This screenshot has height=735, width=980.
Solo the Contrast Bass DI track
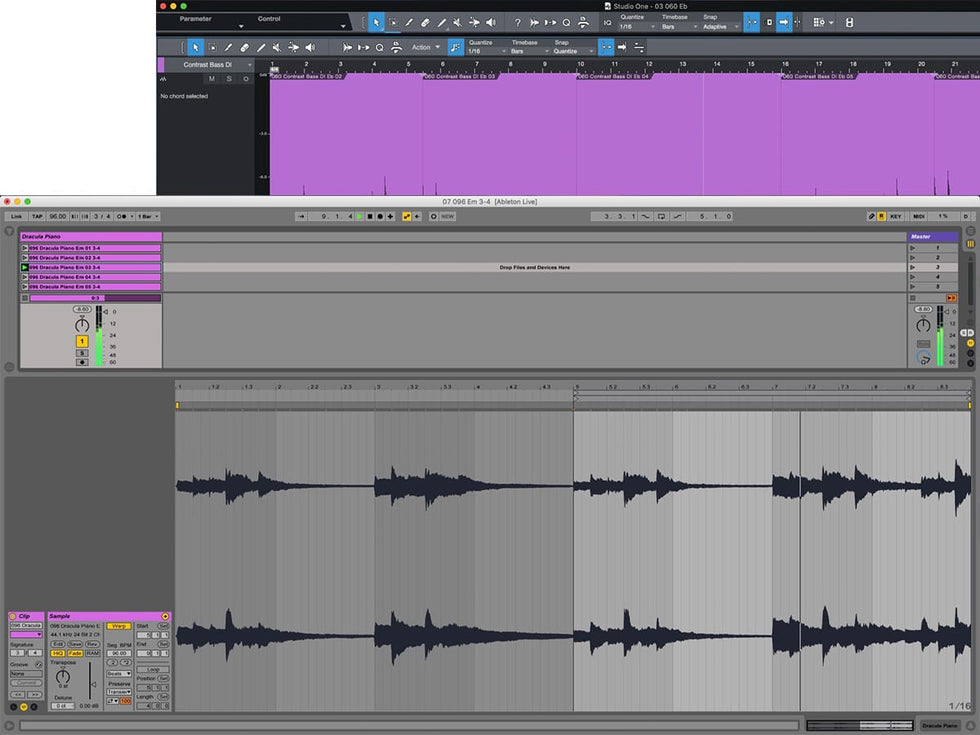point(228,79)
